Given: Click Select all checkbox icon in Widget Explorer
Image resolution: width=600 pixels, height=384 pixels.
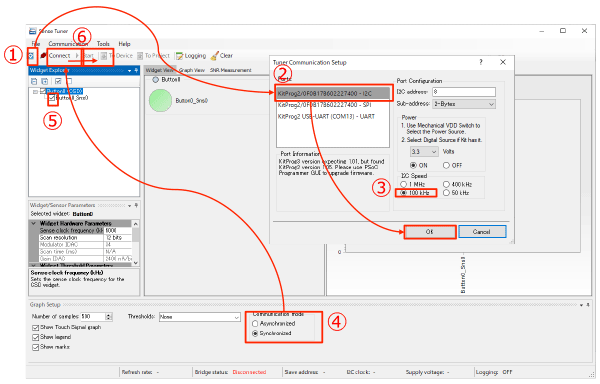Looking at the screenshot, I should coord(58,81).
